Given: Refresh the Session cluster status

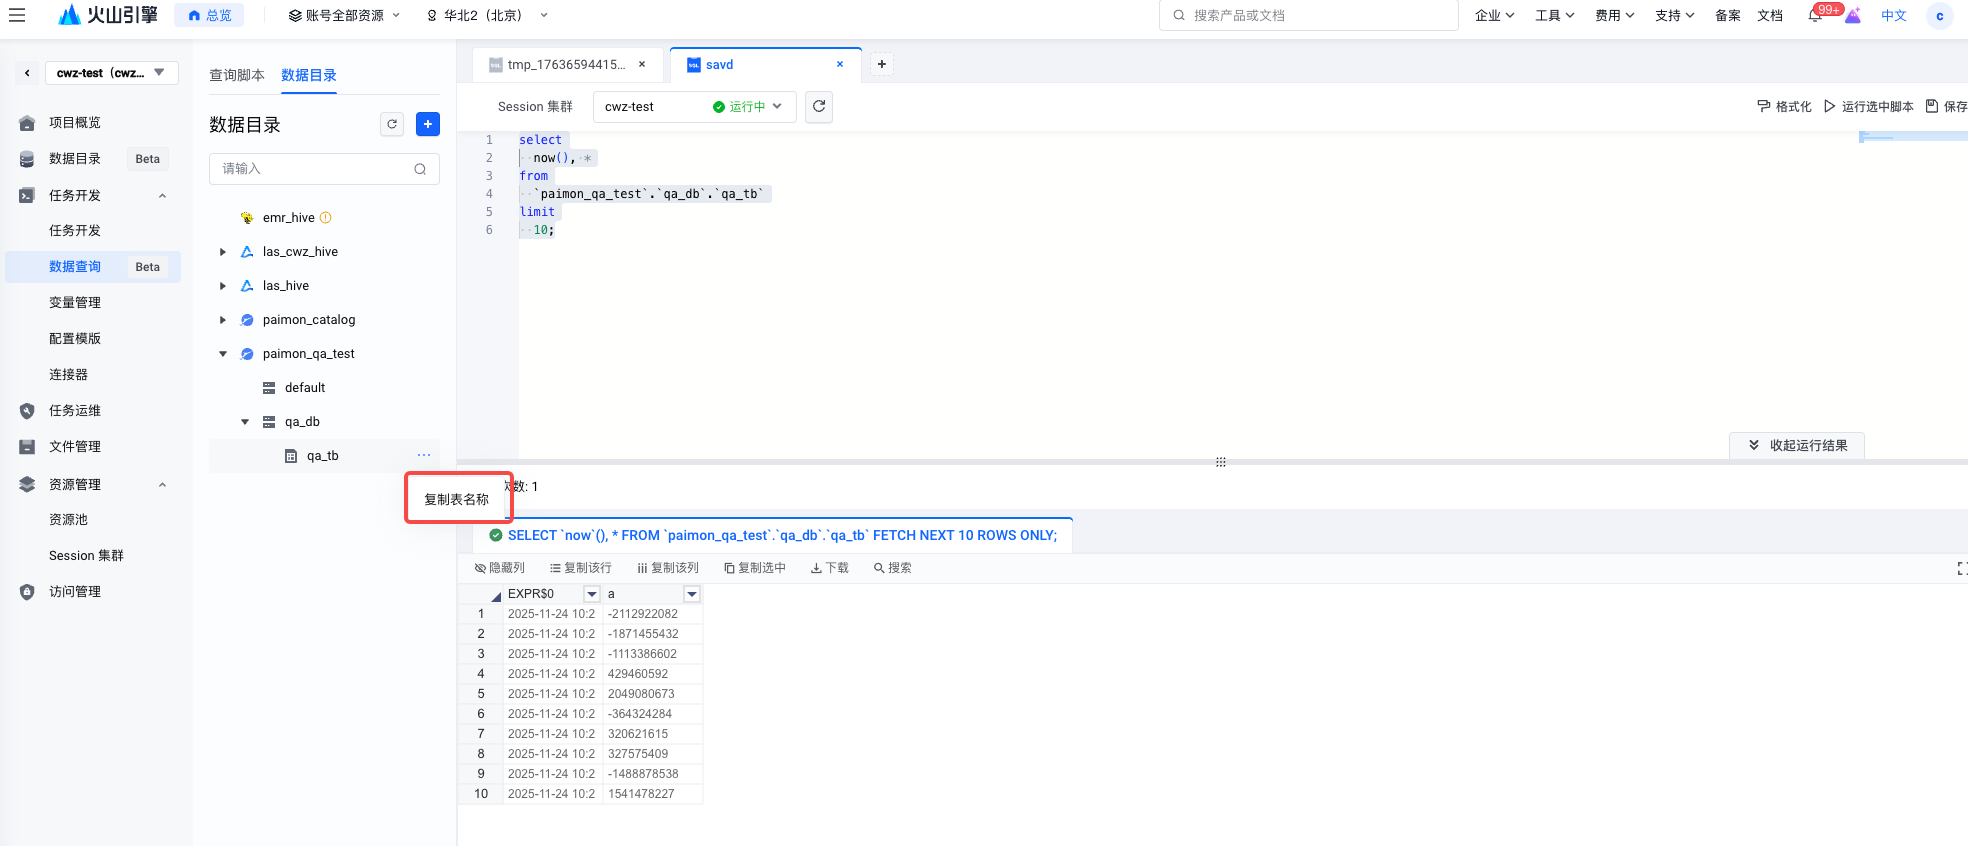Looking at the screenshot, I should coord(819,106).
